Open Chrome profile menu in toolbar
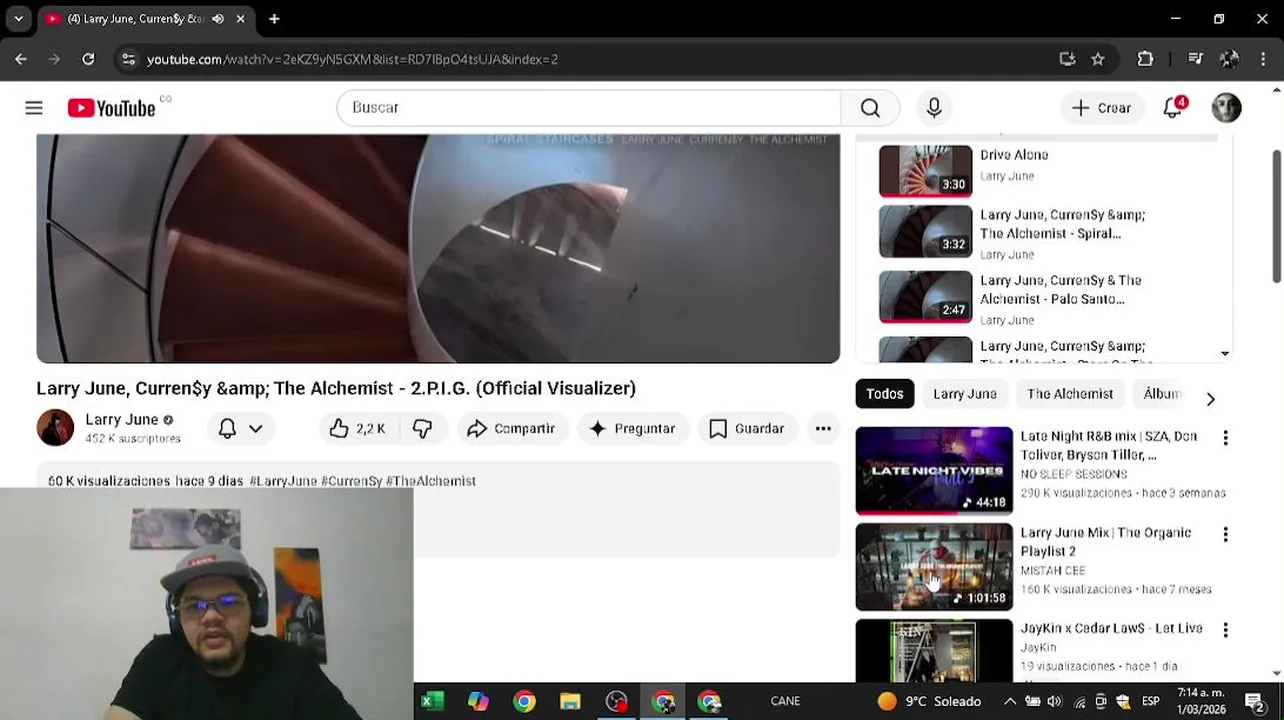 [x=1230, y=59]
